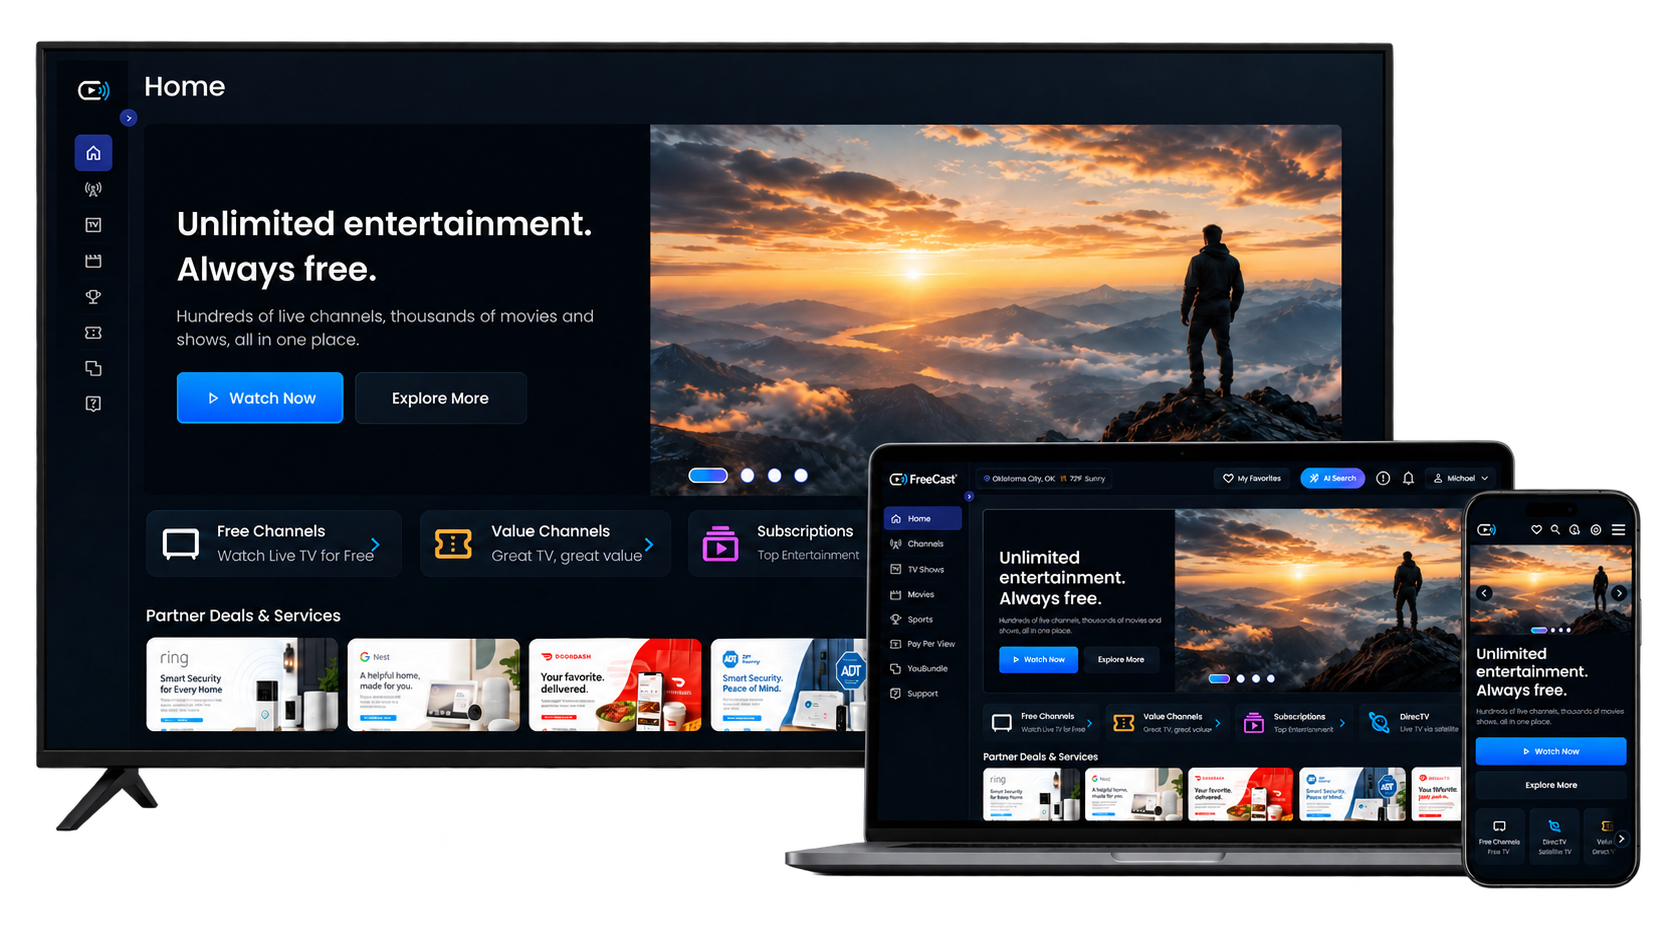Click AI Search on the laptop
This screenshot has height=941, width=1672.
1333,478
